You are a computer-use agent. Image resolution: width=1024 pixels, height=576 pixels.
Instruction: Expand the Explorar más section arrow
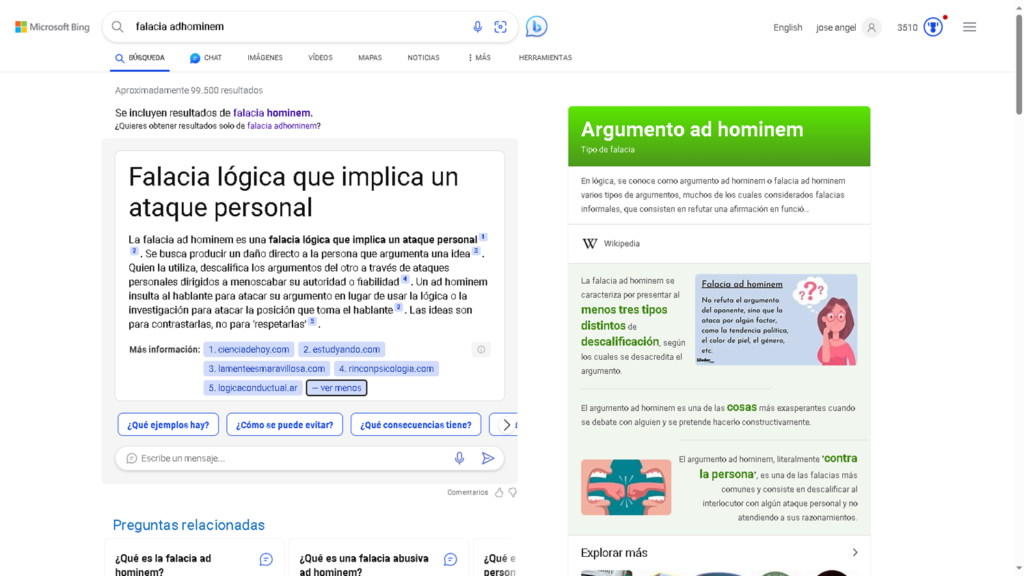click(855, 552)
